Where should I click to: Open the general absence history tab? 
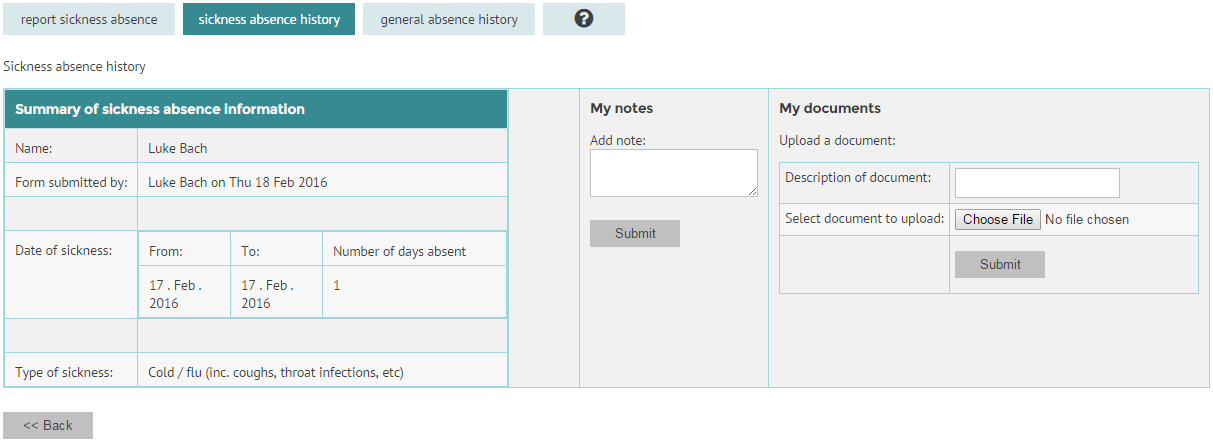click(x=449, y=19)
